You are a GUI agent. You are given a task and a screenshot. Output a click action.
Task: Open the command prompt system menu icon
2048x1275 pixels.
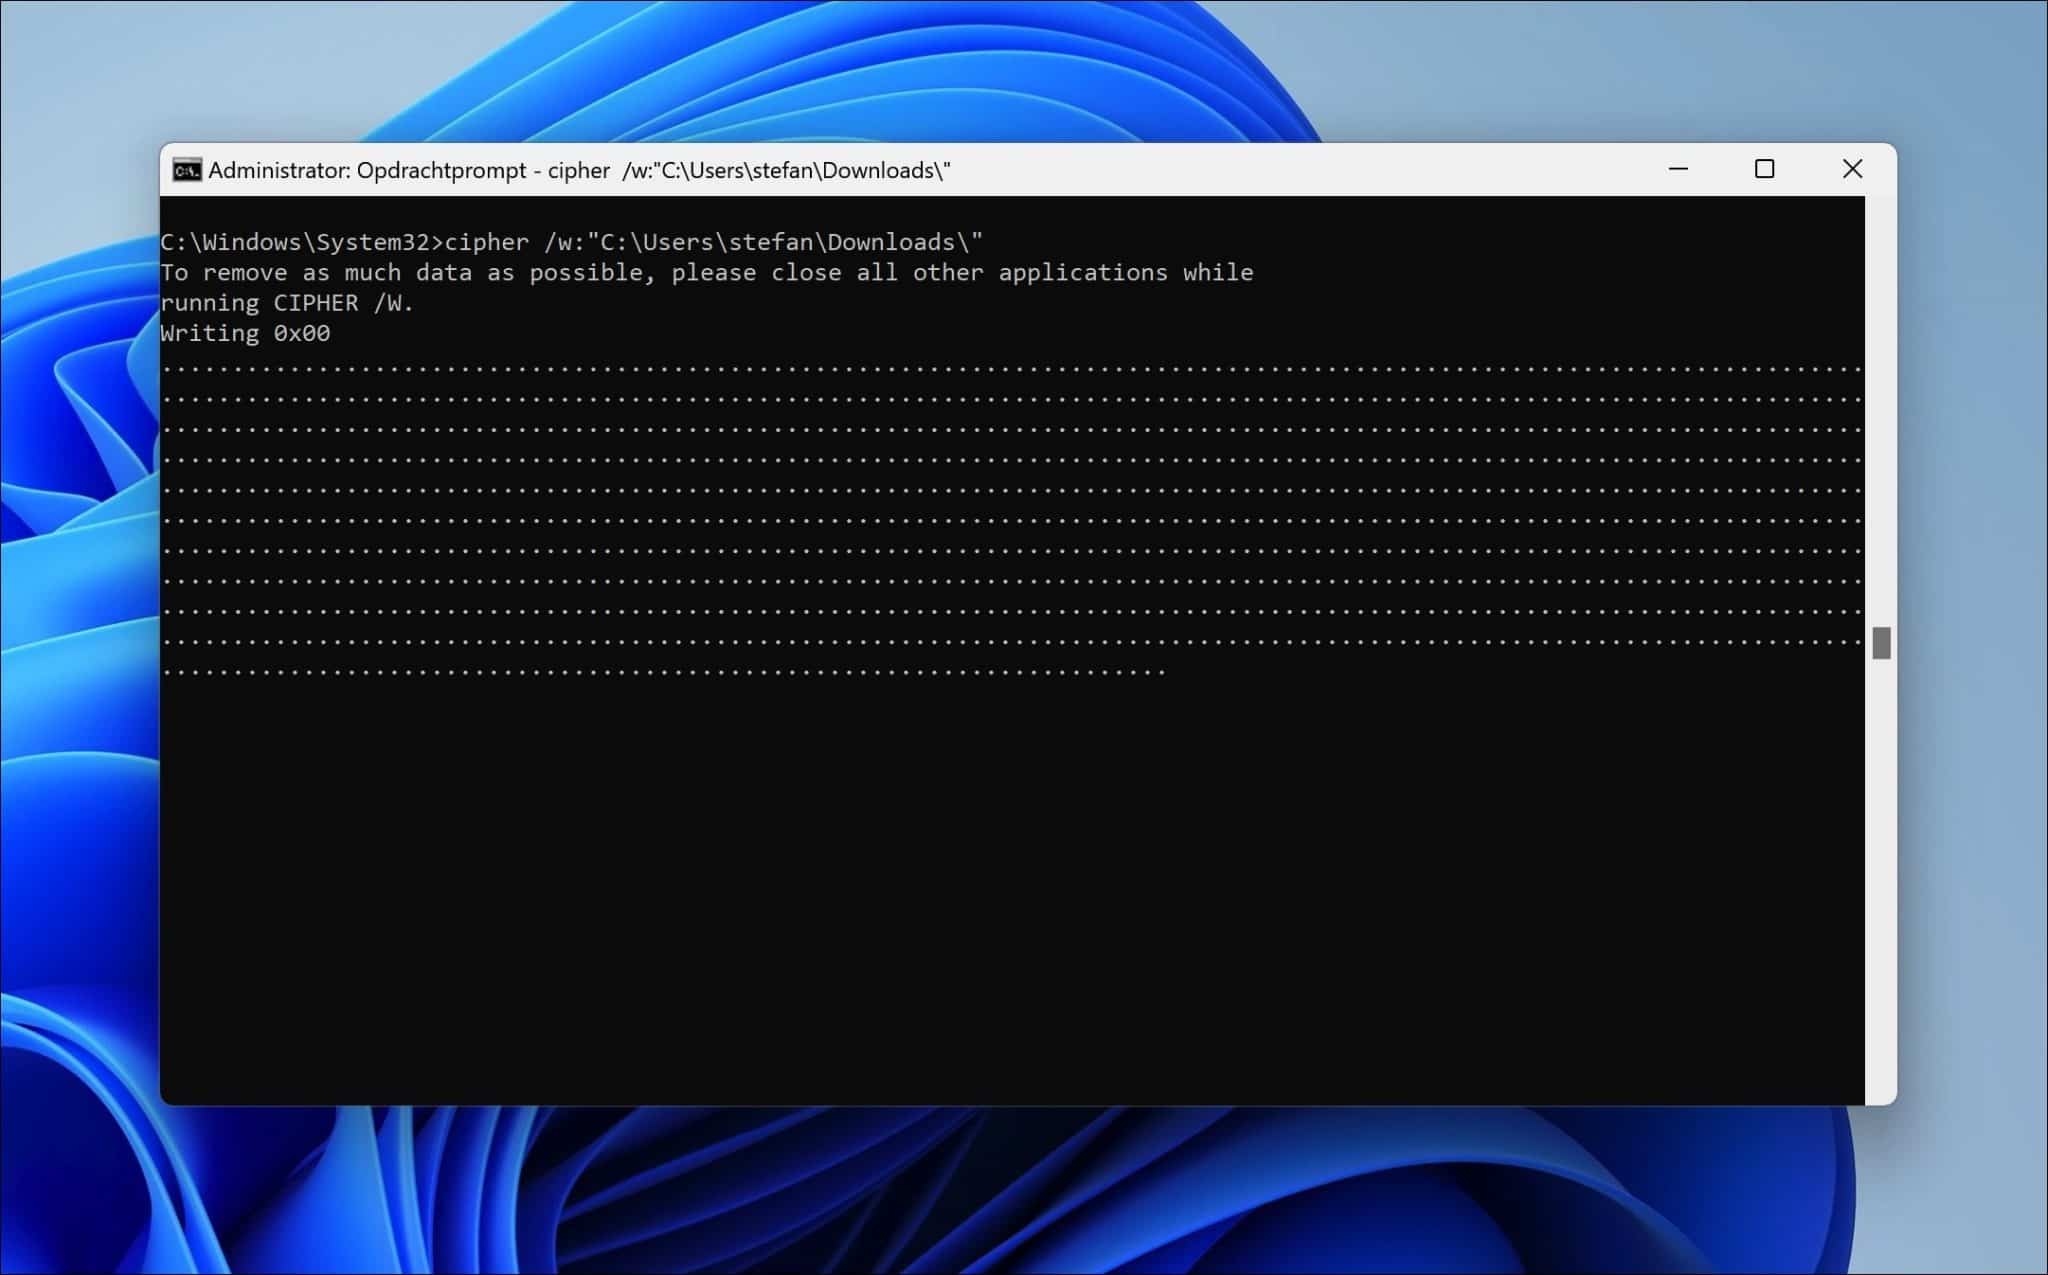tap(186, 170)
